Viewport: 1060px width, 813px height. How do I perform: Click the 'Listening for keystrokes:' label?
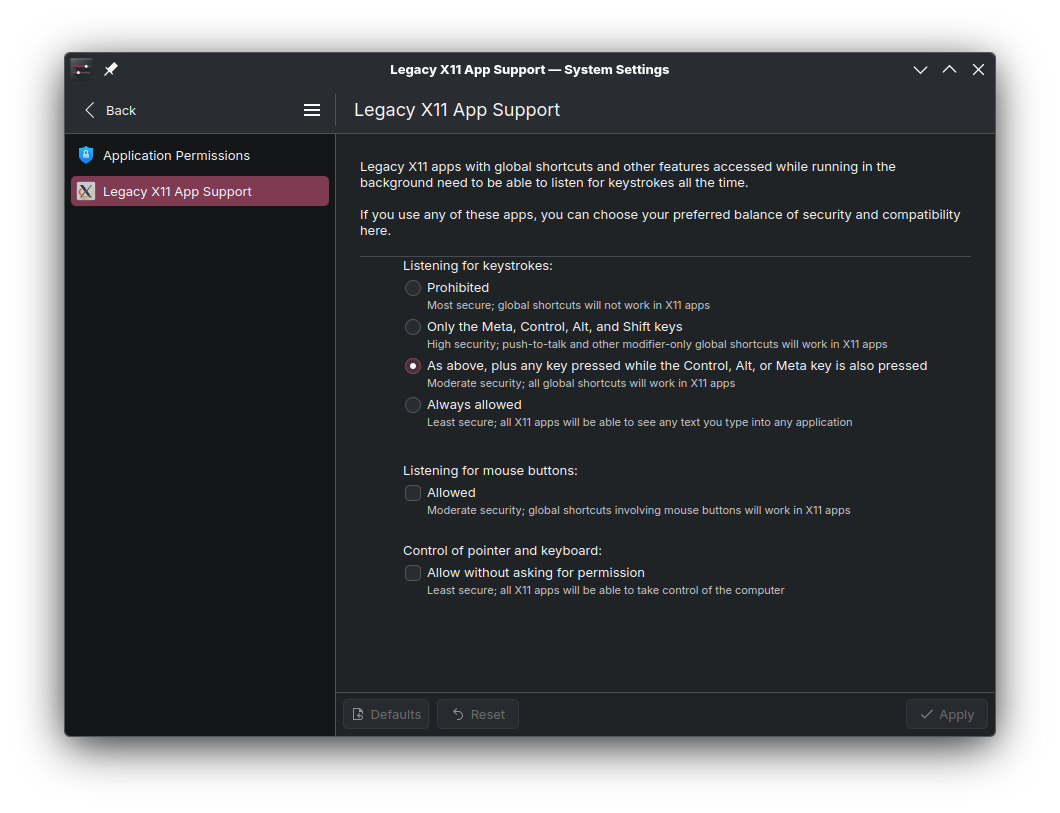(x=477, y=266)
